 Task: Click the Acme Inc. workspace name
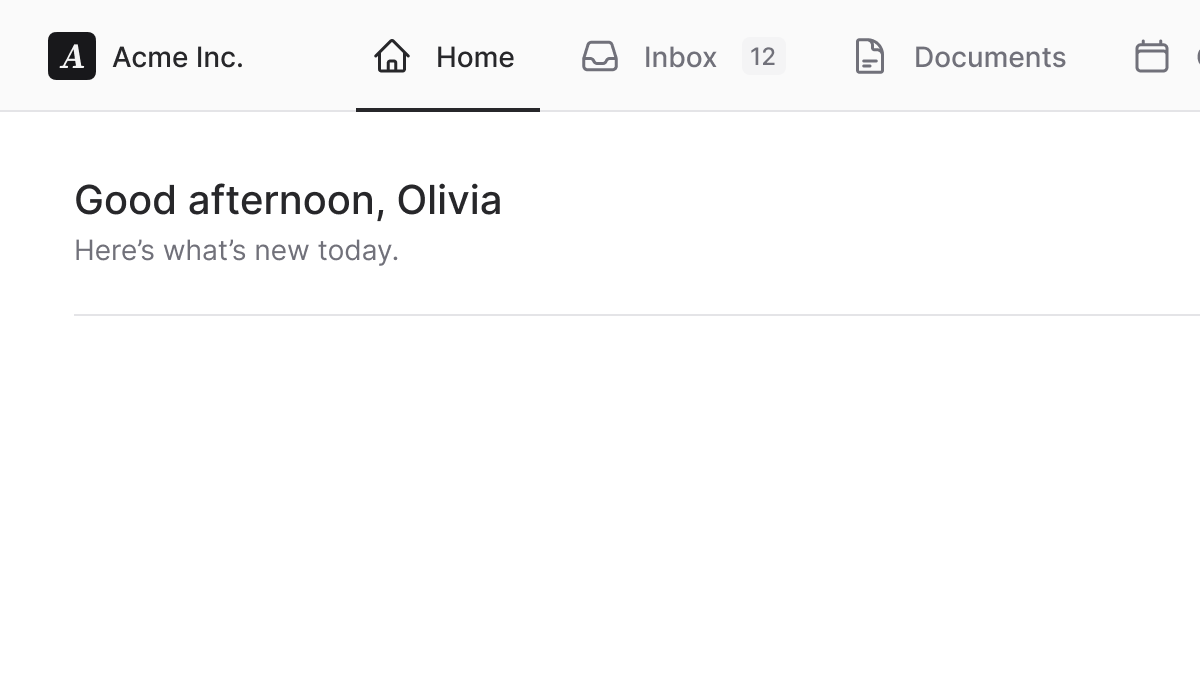[x=177, y=57]
